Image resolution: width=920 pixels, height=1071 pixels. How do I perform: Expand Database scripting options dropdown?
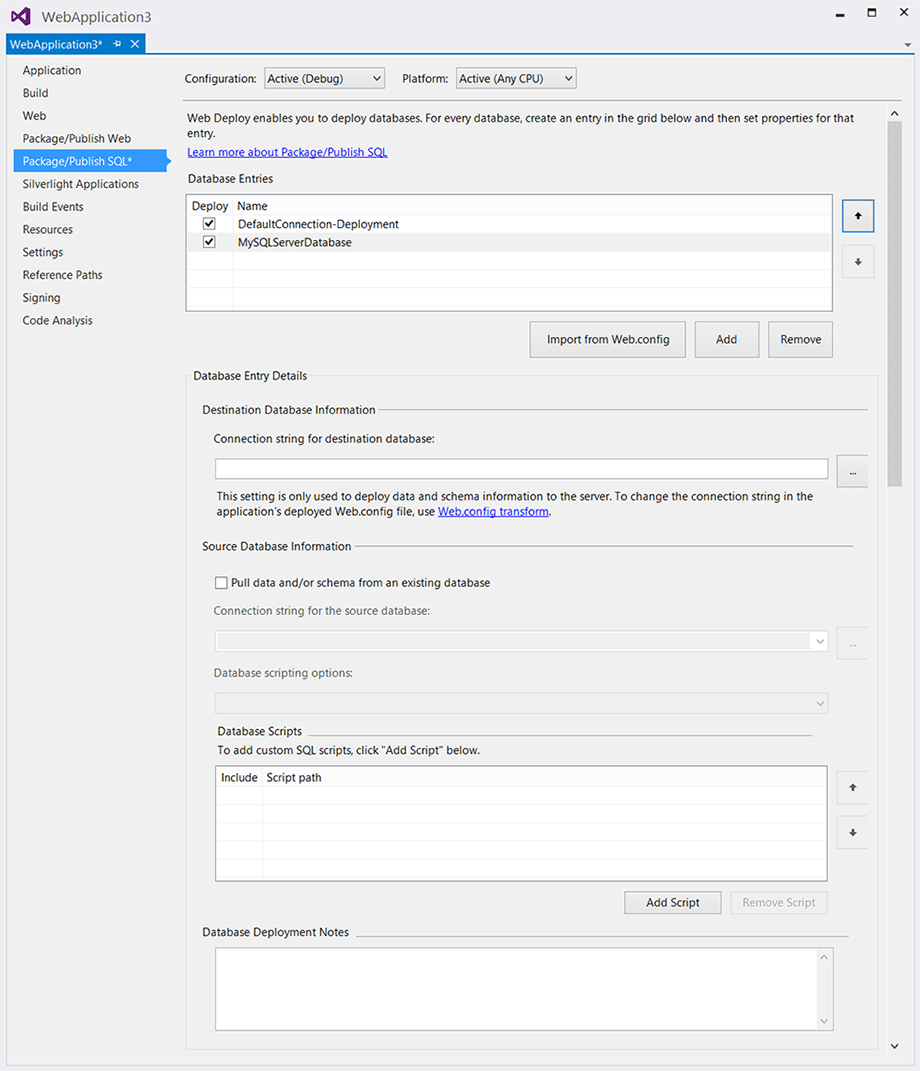point(820,704)
